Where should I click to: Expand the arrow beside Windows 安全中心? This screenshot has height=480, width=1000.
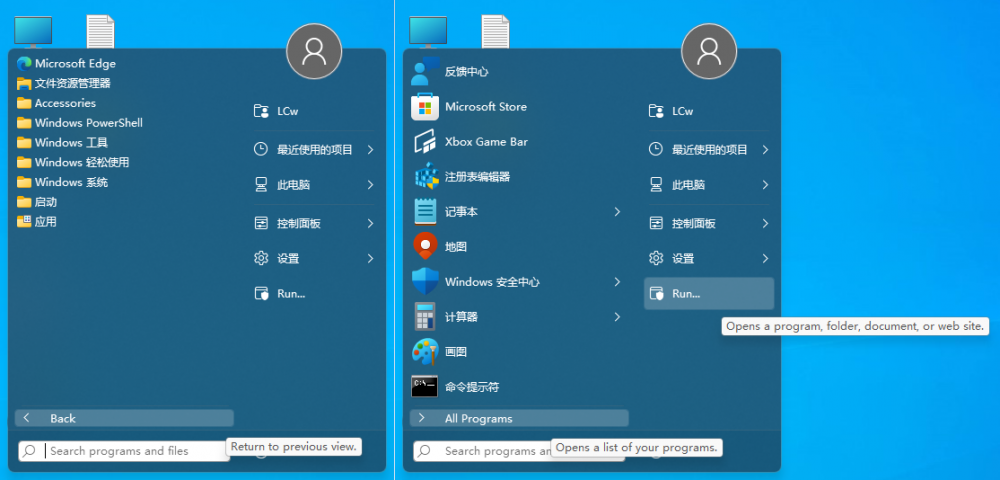coord(617,282)
